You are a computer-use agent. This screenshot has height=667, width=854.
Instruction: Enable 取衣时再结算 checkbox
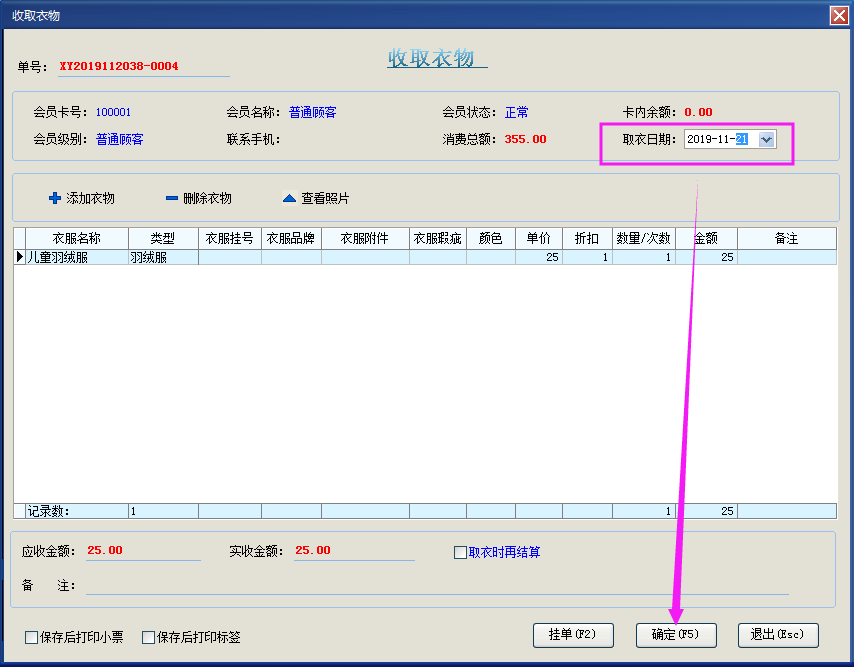(460, 552)
